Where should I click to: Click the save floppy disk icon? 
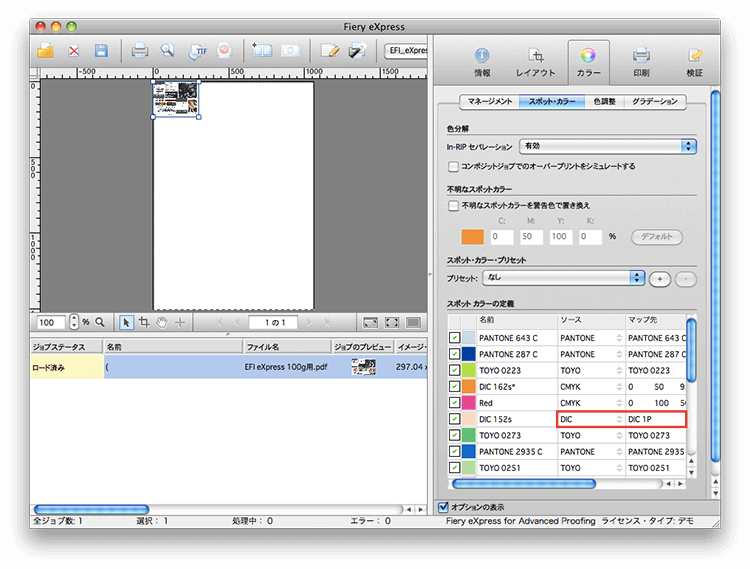(100, 51)
